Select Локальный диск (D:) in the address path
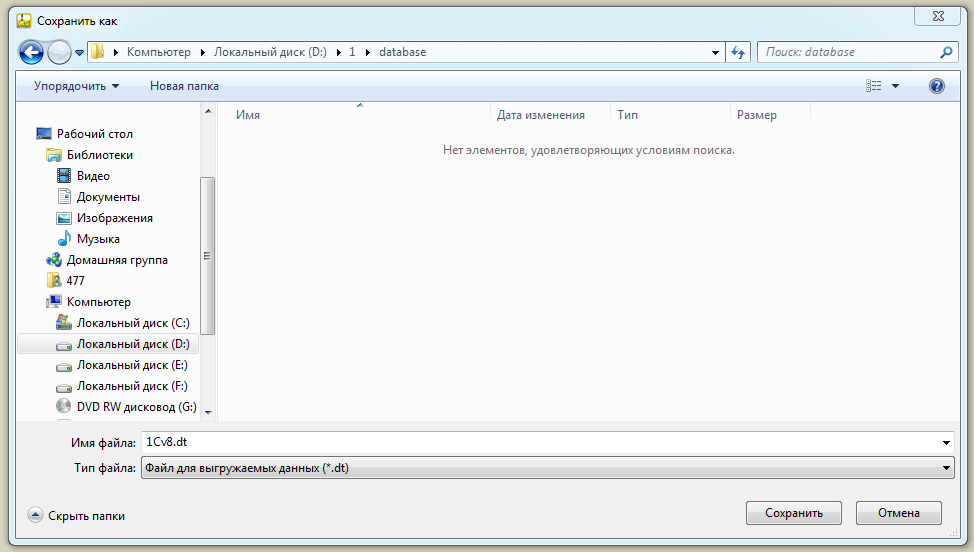Image resolution: width=974 pixels, height=552 pixels. pos(270,52)
